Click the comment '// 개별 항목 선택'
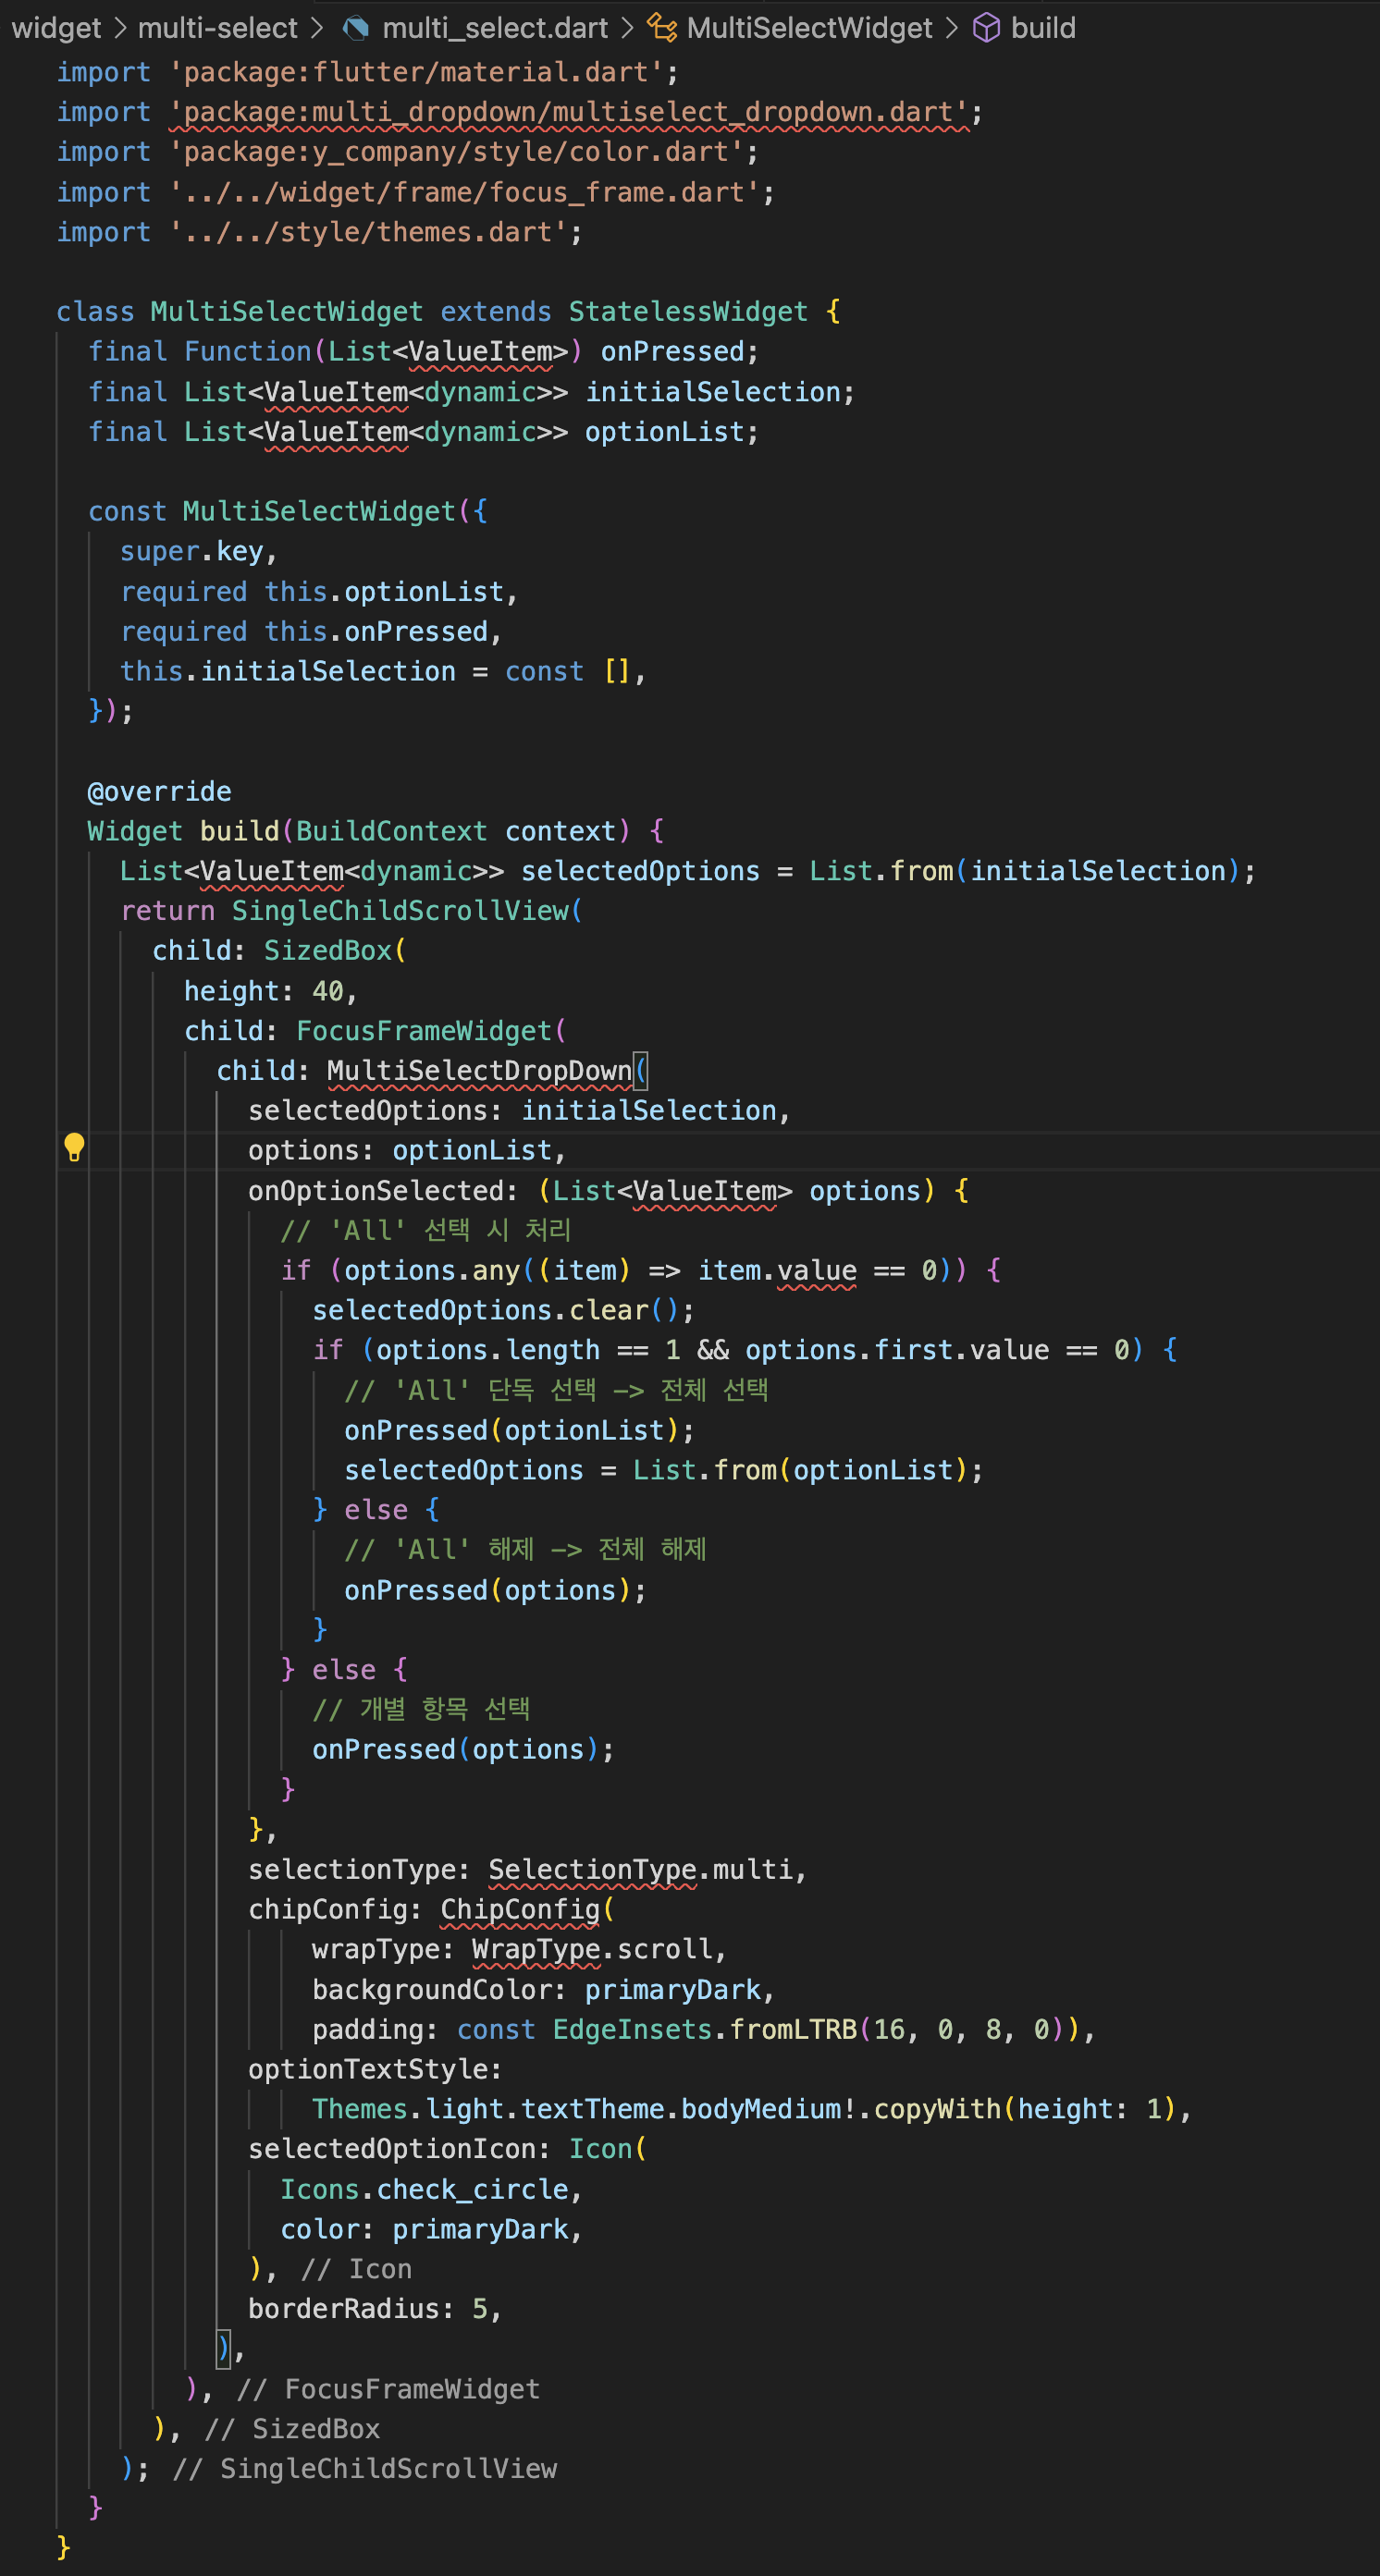1380x2576 pixels. [421, 1709]
